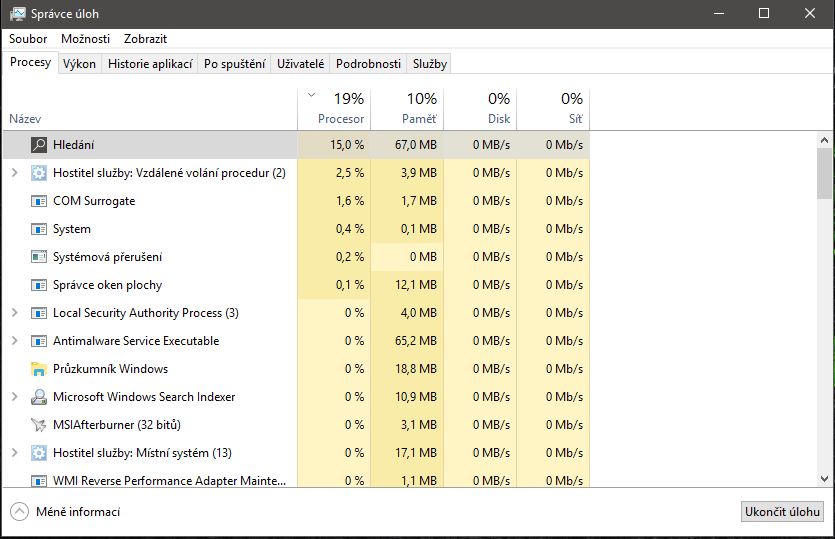
Task: Expand Hostitel služby: Místní systém group
Action: (x=14, y=453)
